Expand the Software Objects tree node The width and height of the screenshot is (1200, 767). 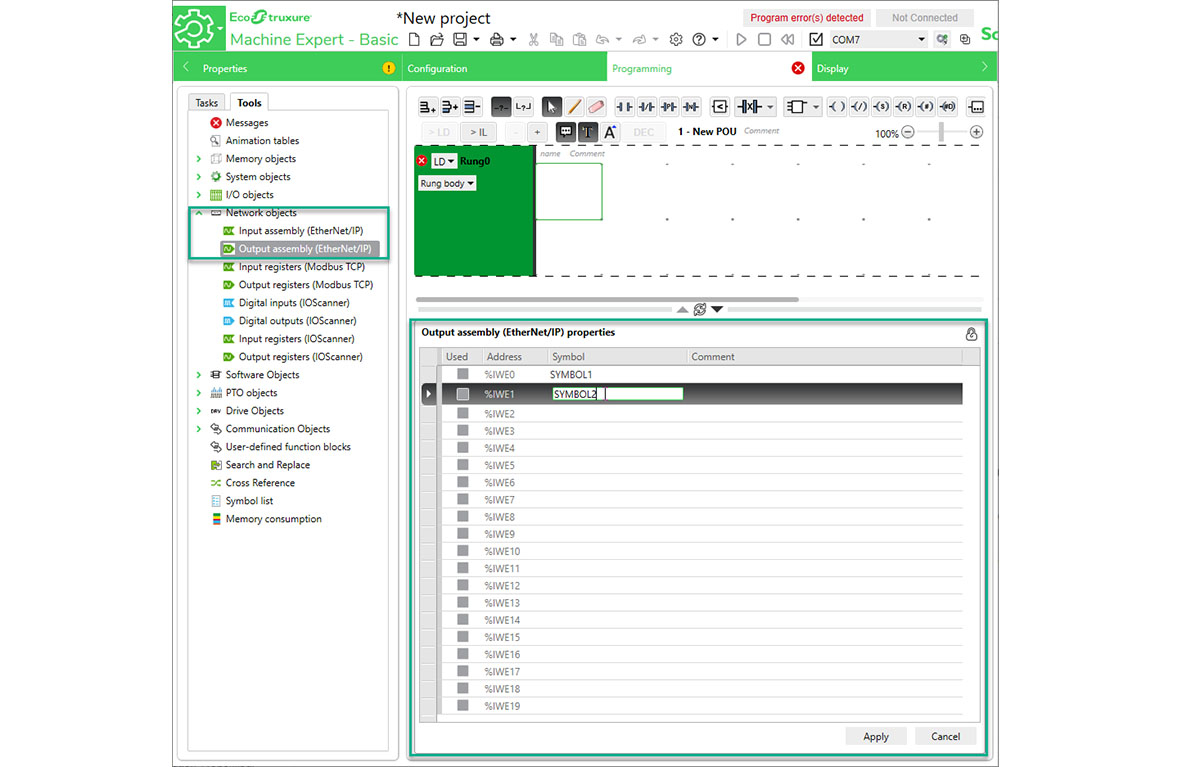click(x=199, y=375)
